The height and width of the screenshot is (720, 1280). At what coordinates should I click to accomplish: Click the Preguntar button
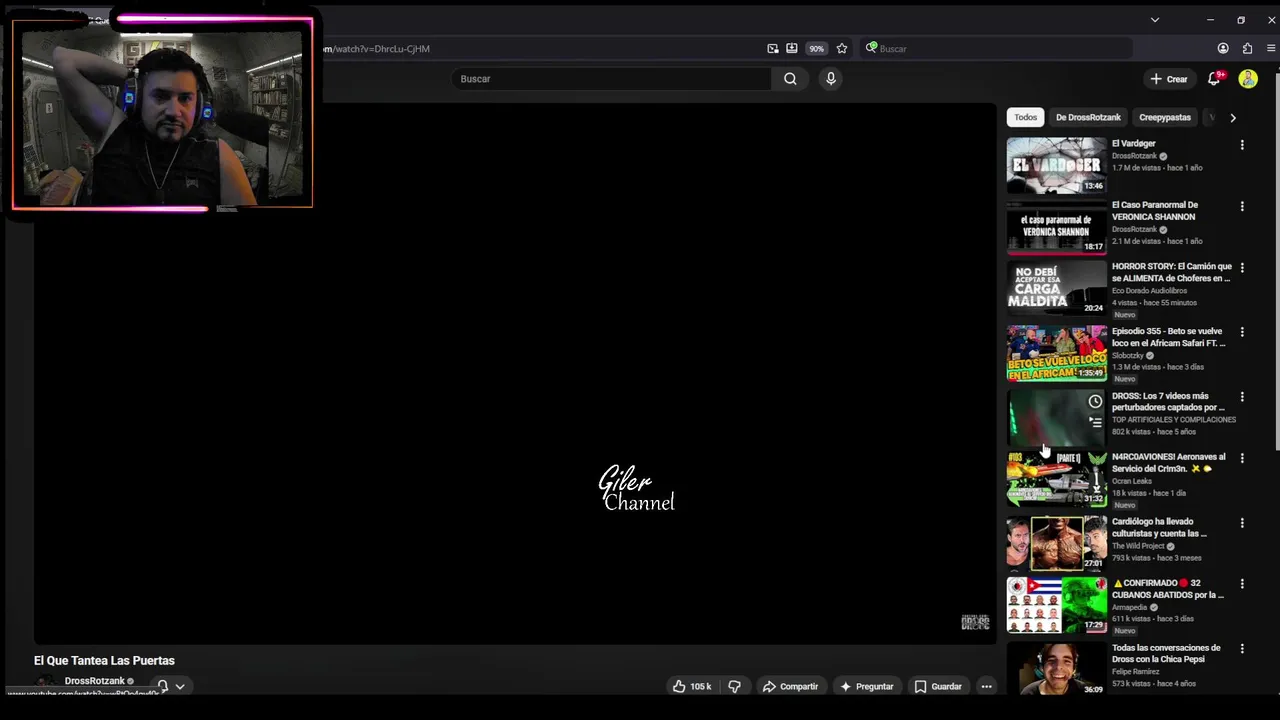[x=867, y=686]
